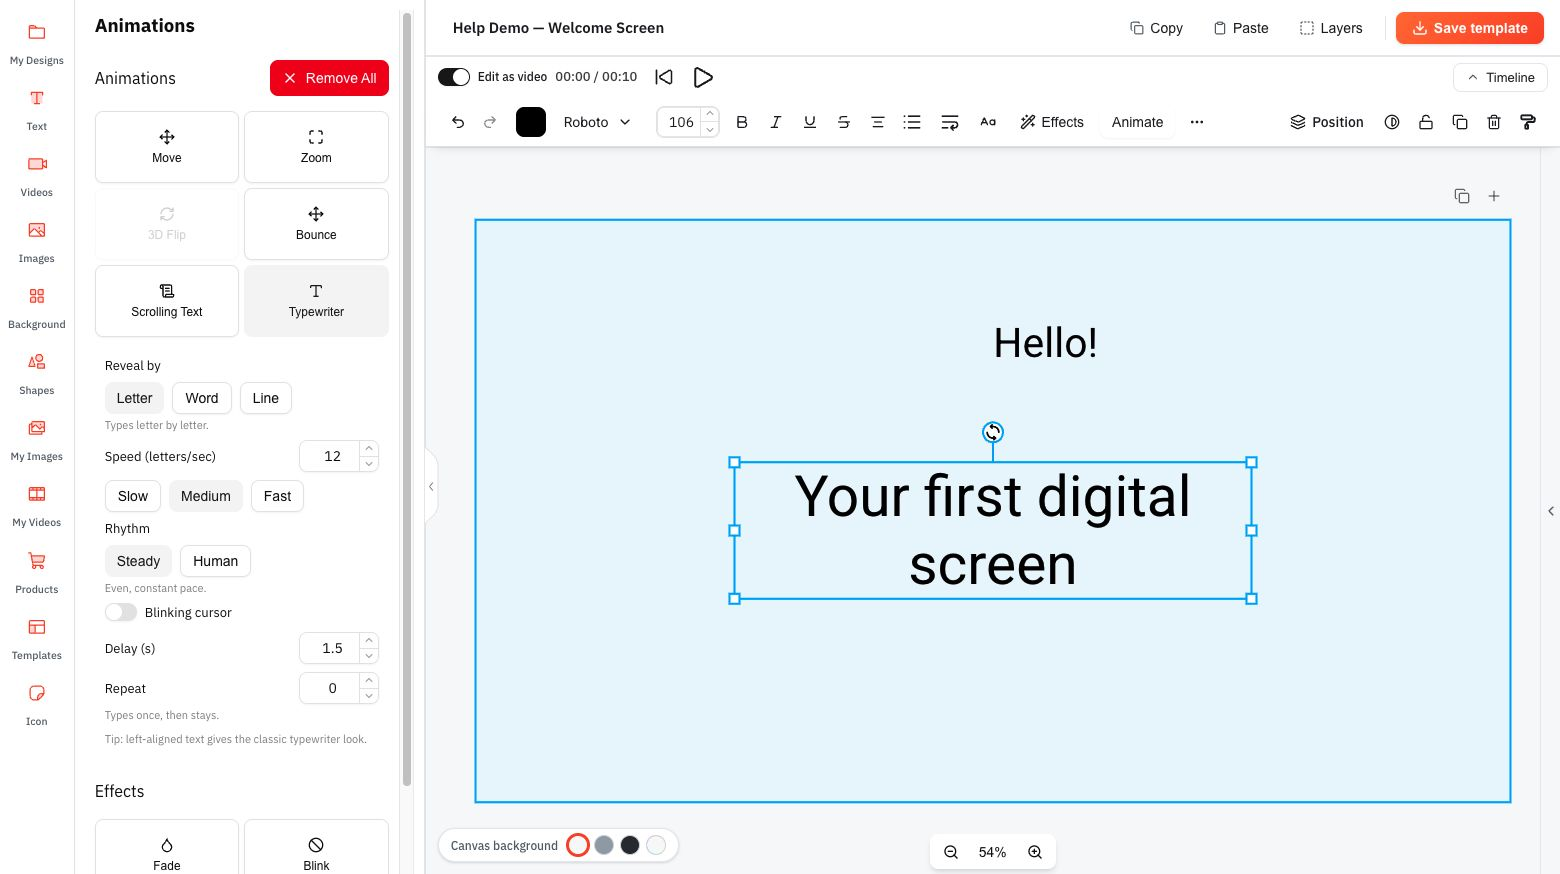Expand the Timeline panel
Screen dimensions: 1560x874
(1500, 77)
